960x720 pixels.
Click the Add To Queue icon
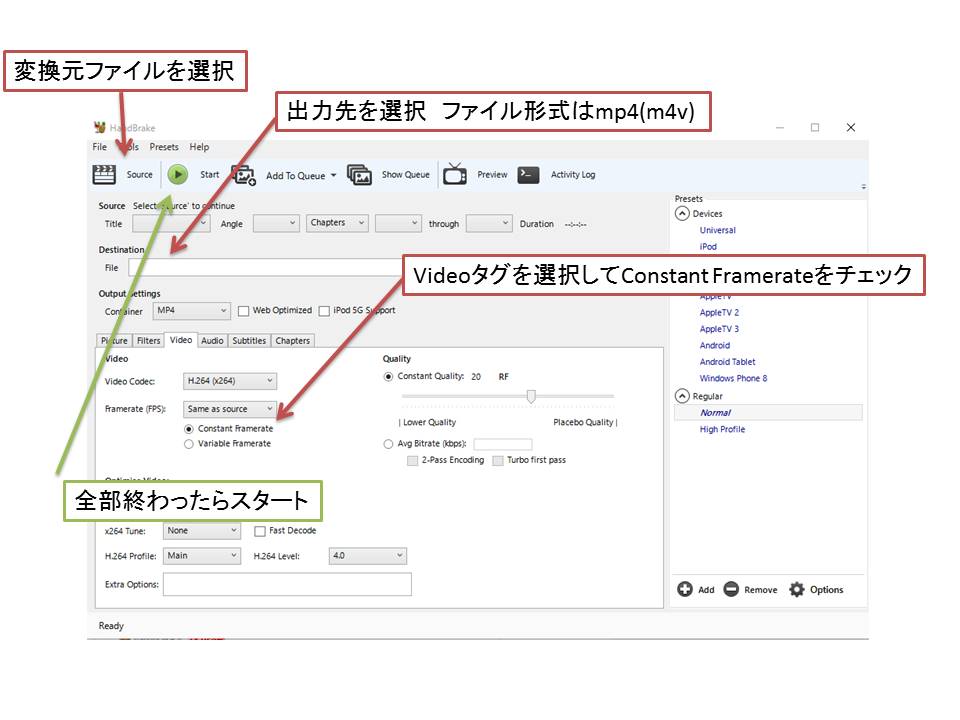[x=244, y=175]
